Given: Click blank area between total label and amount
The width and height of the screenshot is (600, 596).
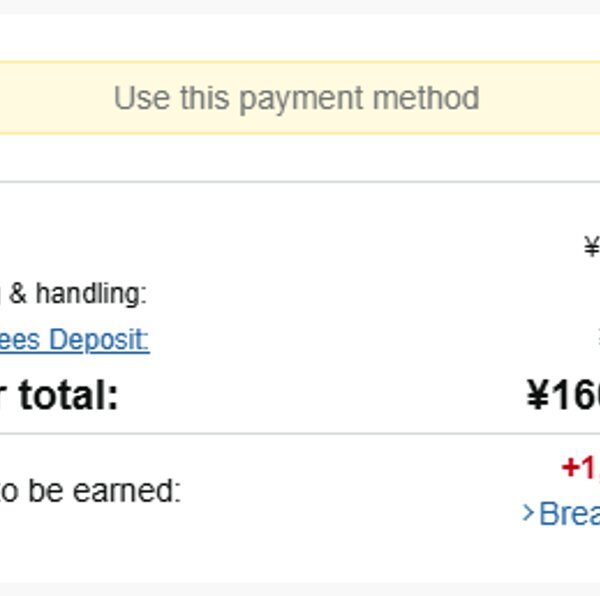Looking at the screenshot, I should (320, 396).
